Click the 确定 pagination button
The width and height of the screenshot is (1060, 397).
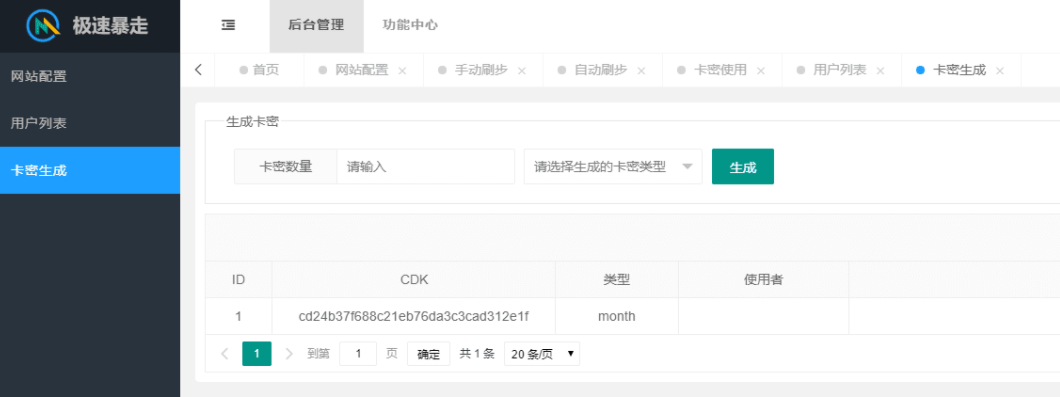[429, 354]
